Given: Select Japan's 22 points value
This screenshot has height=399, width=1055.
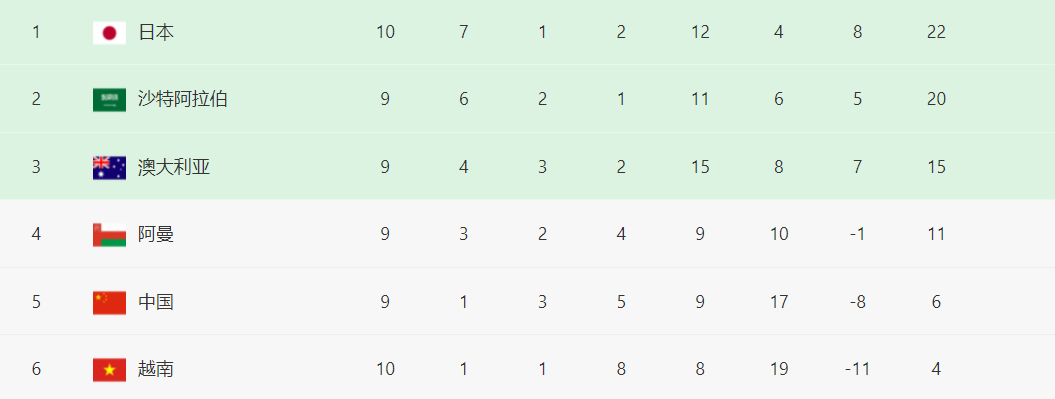Looking at the screenshot, I should point(936,32).
